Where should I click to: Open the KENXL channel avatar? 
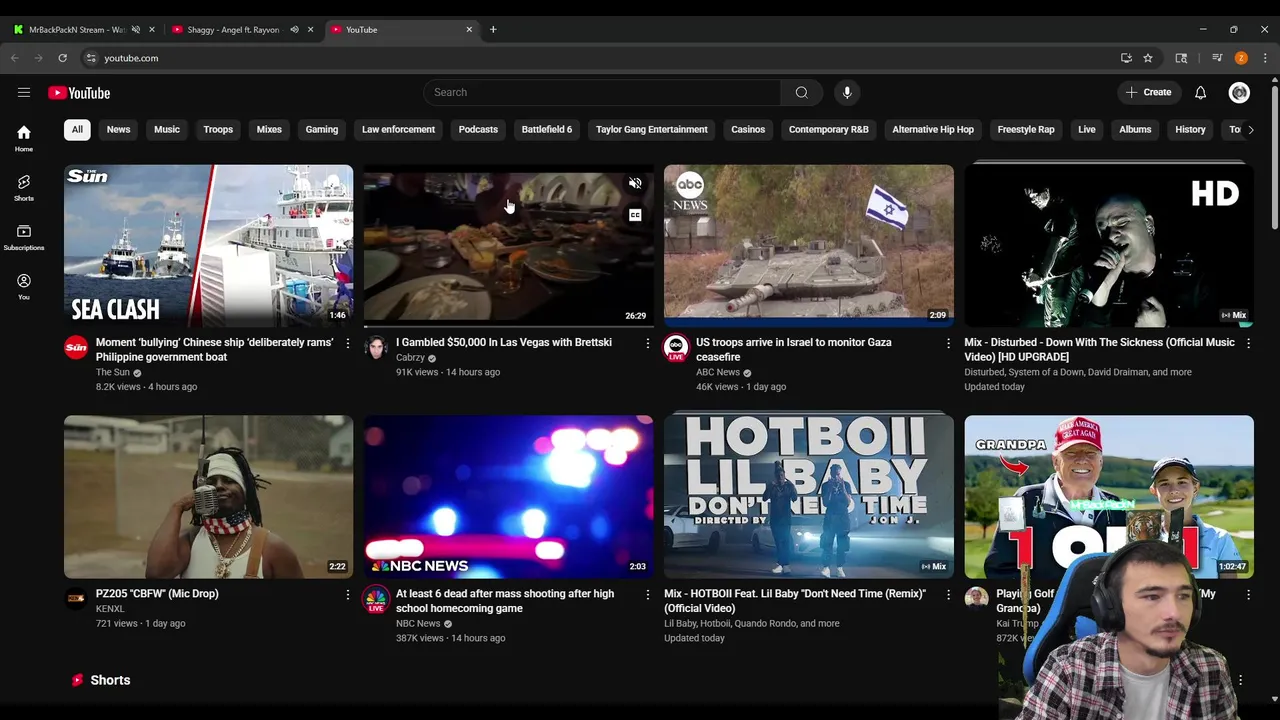coord(76,599)
